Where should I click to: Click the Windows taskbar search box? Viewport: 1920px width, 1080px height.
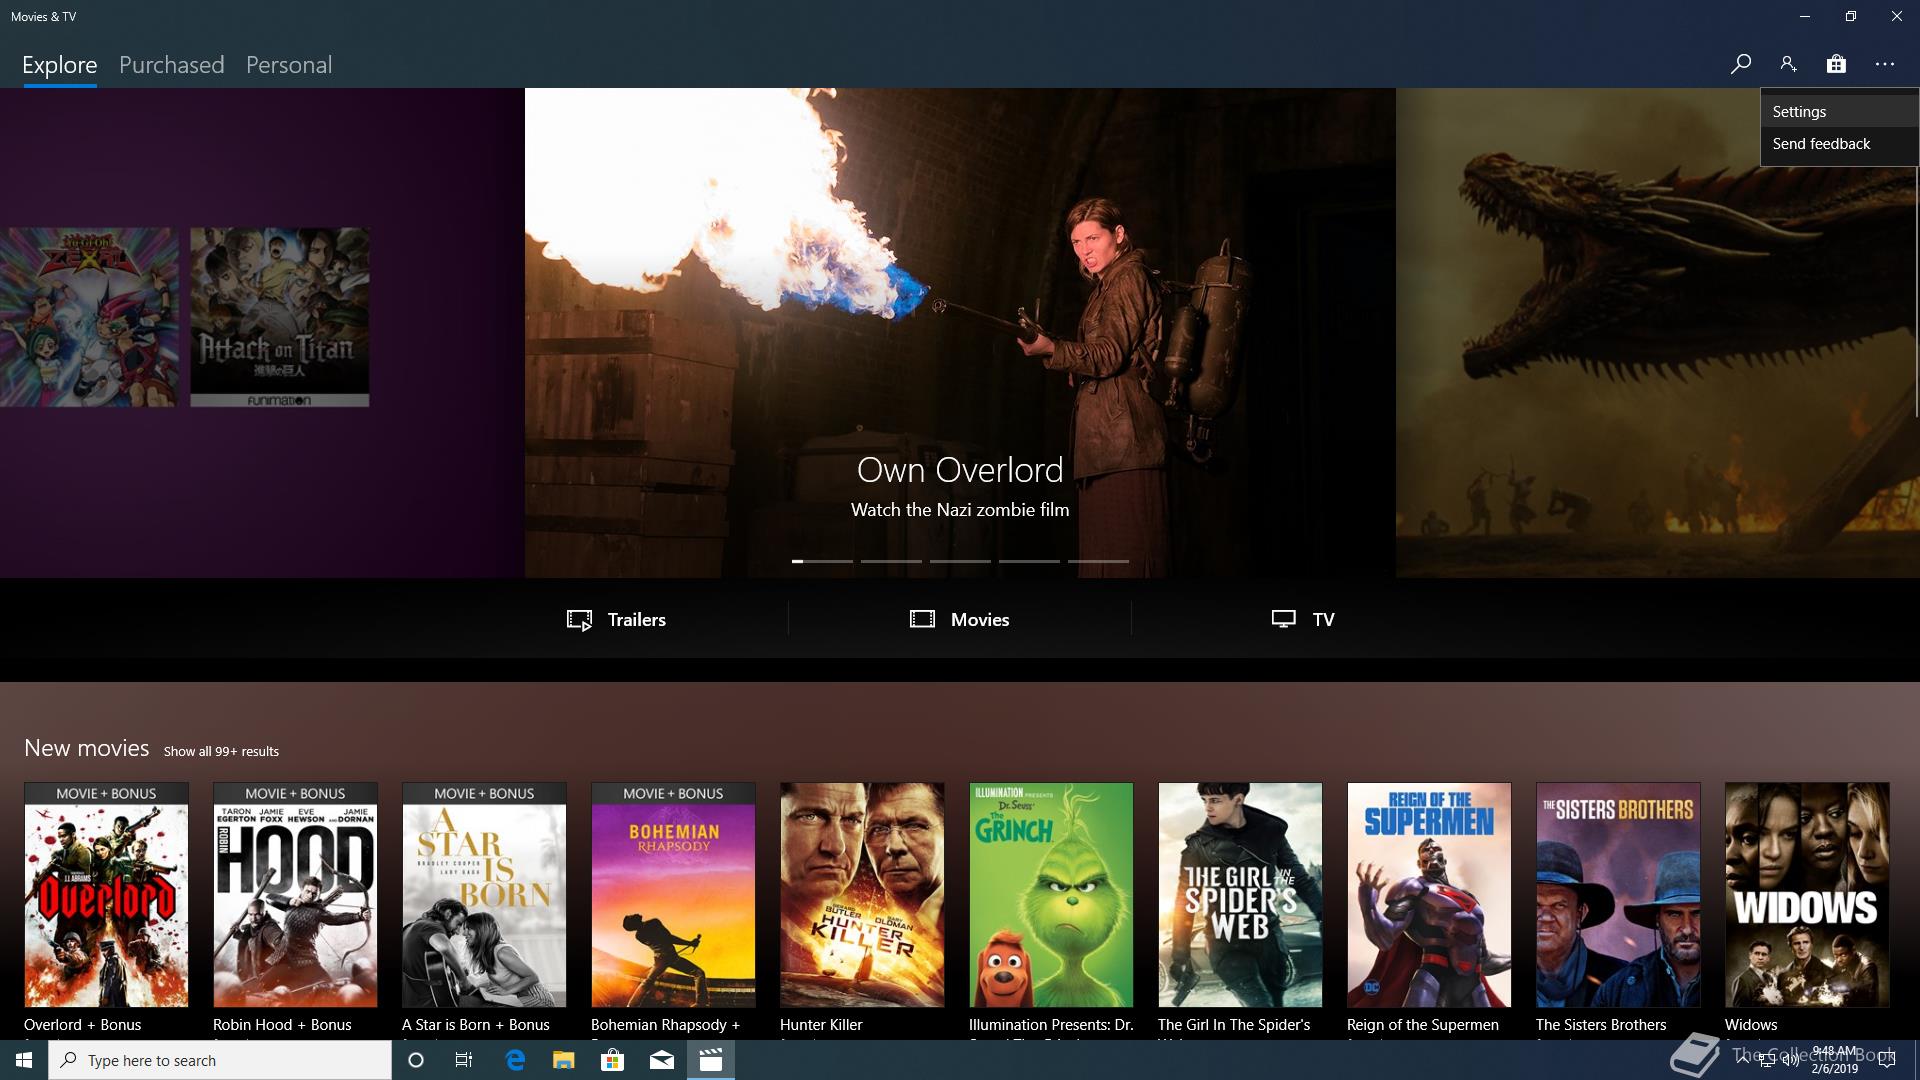pyautogui.click(x=220, y=1060)
